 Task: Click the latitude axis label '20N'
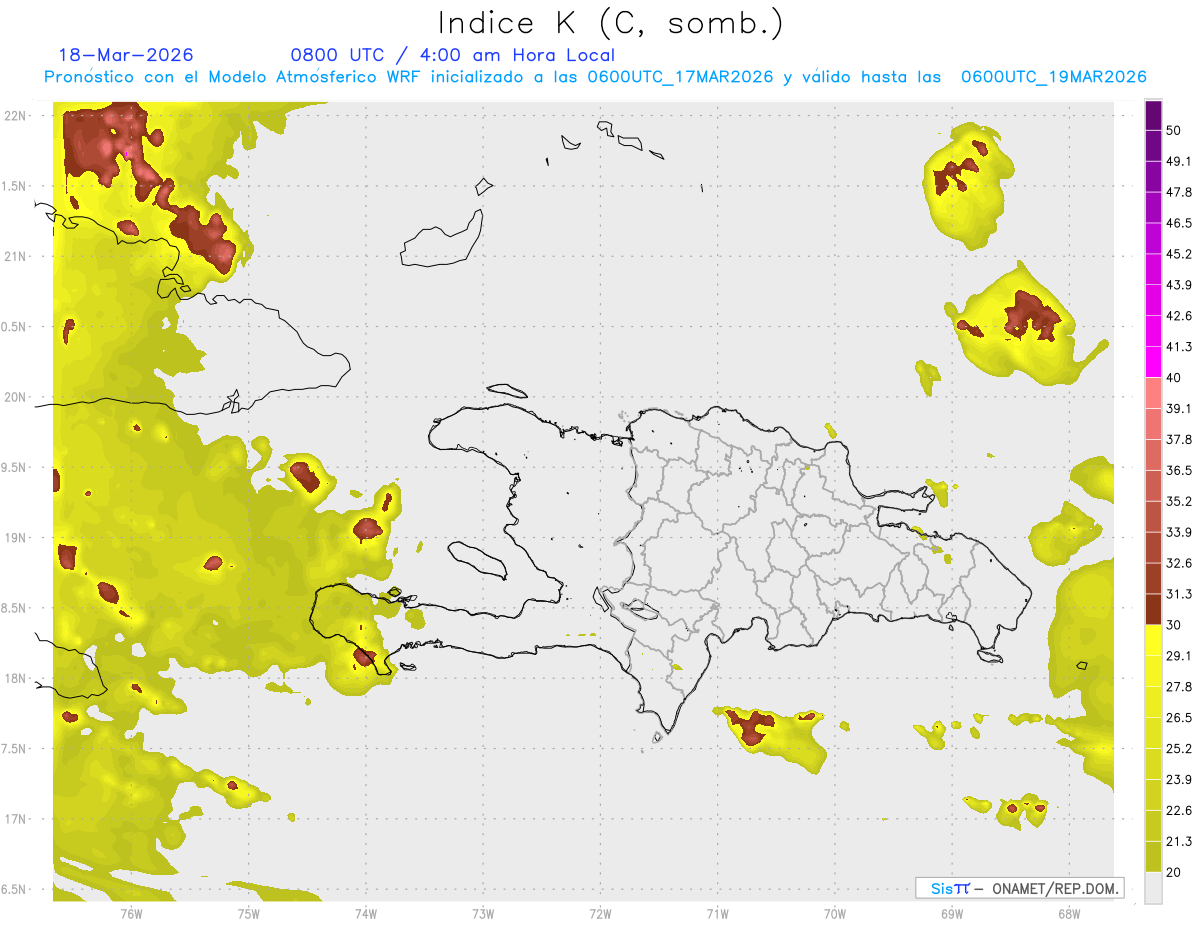pyautogui.click(x=14, y=397)
